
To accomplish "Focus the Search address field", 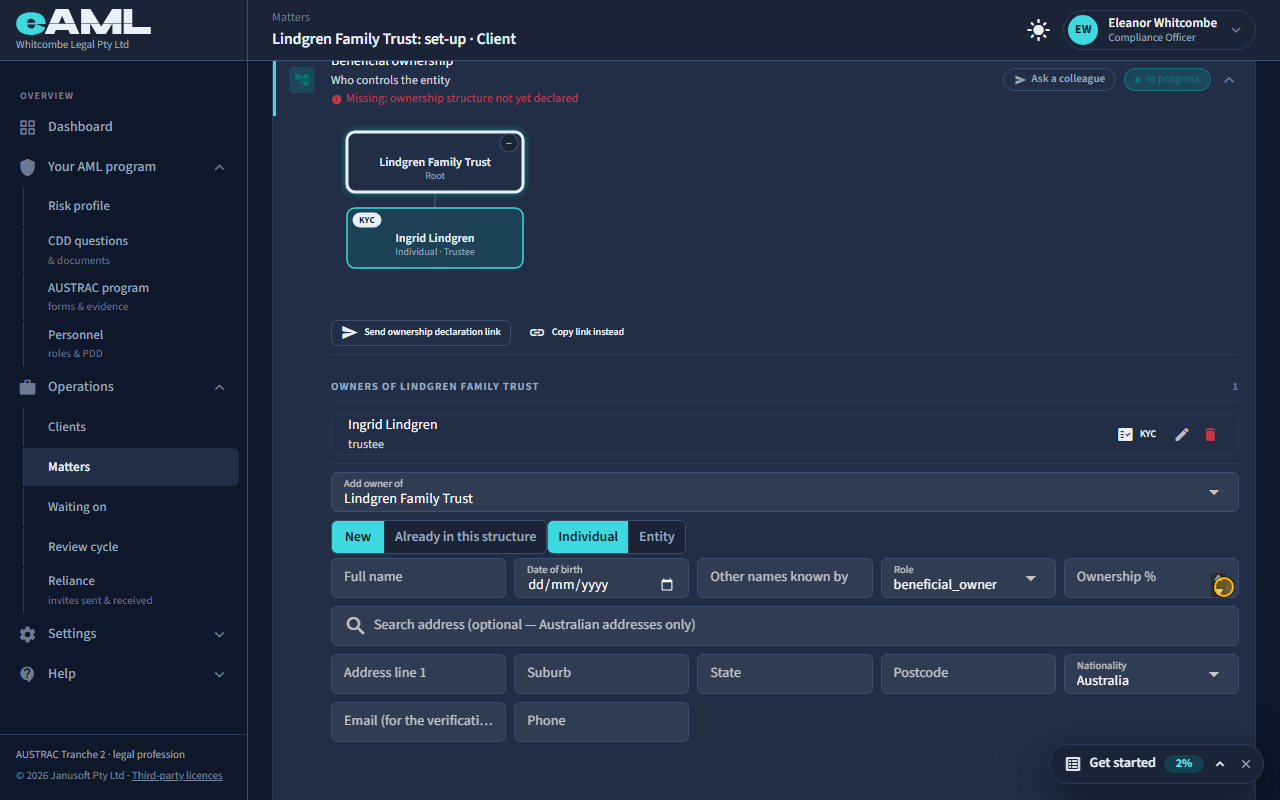I will pos(785,626).
